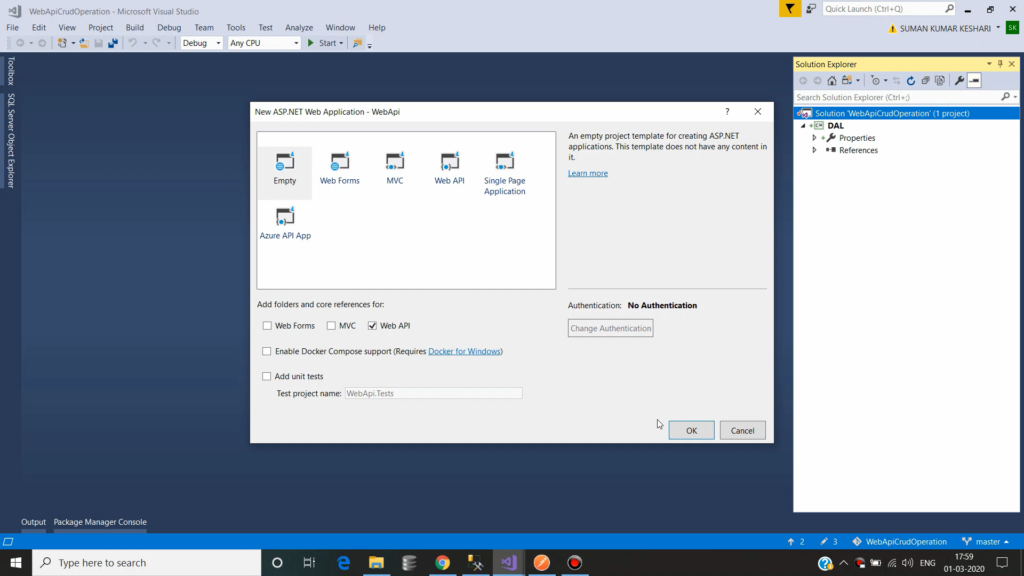Viewport: 1024px width, 576px height.
Task: Click the Find in Files toolbar icon
Action: (x=357, y=43)
